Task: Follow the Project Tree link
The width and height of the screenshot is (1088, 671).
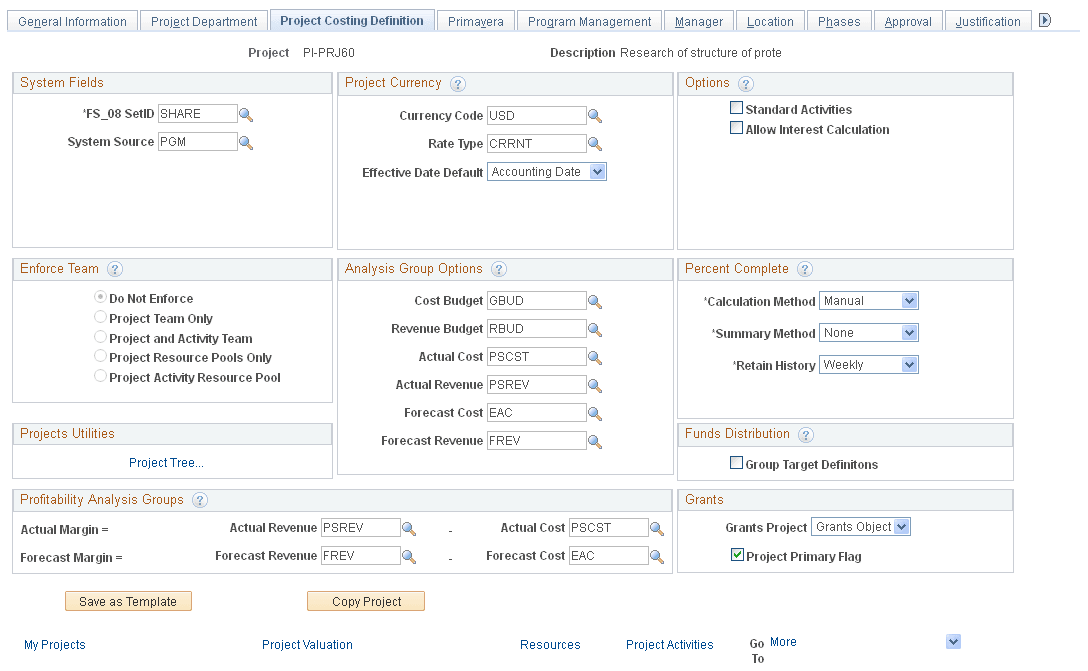Action: point(166,463)
